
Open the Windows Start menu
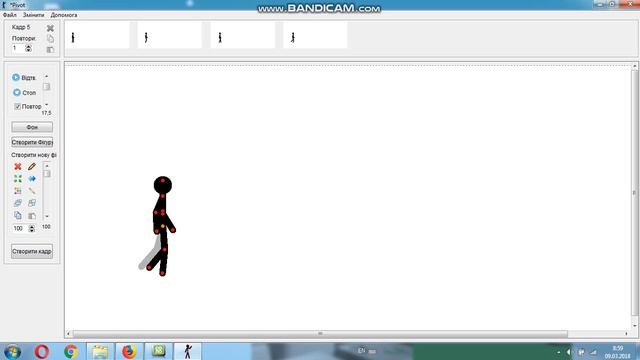(13, 351)
